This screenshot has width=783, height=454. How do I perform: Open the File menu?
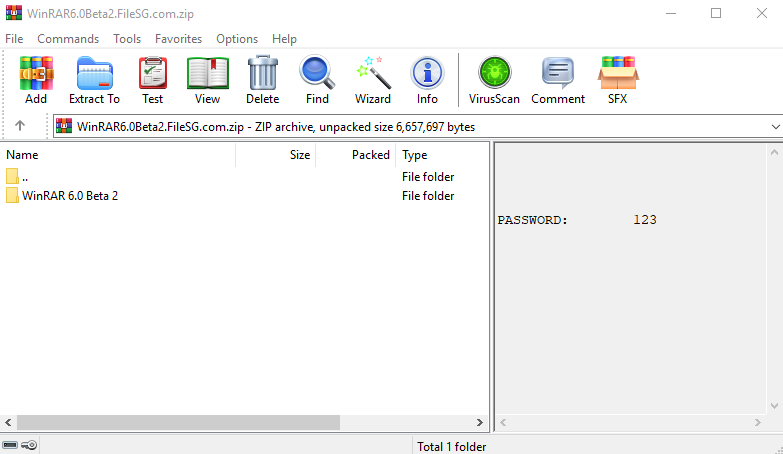click(x=14, y=39)
